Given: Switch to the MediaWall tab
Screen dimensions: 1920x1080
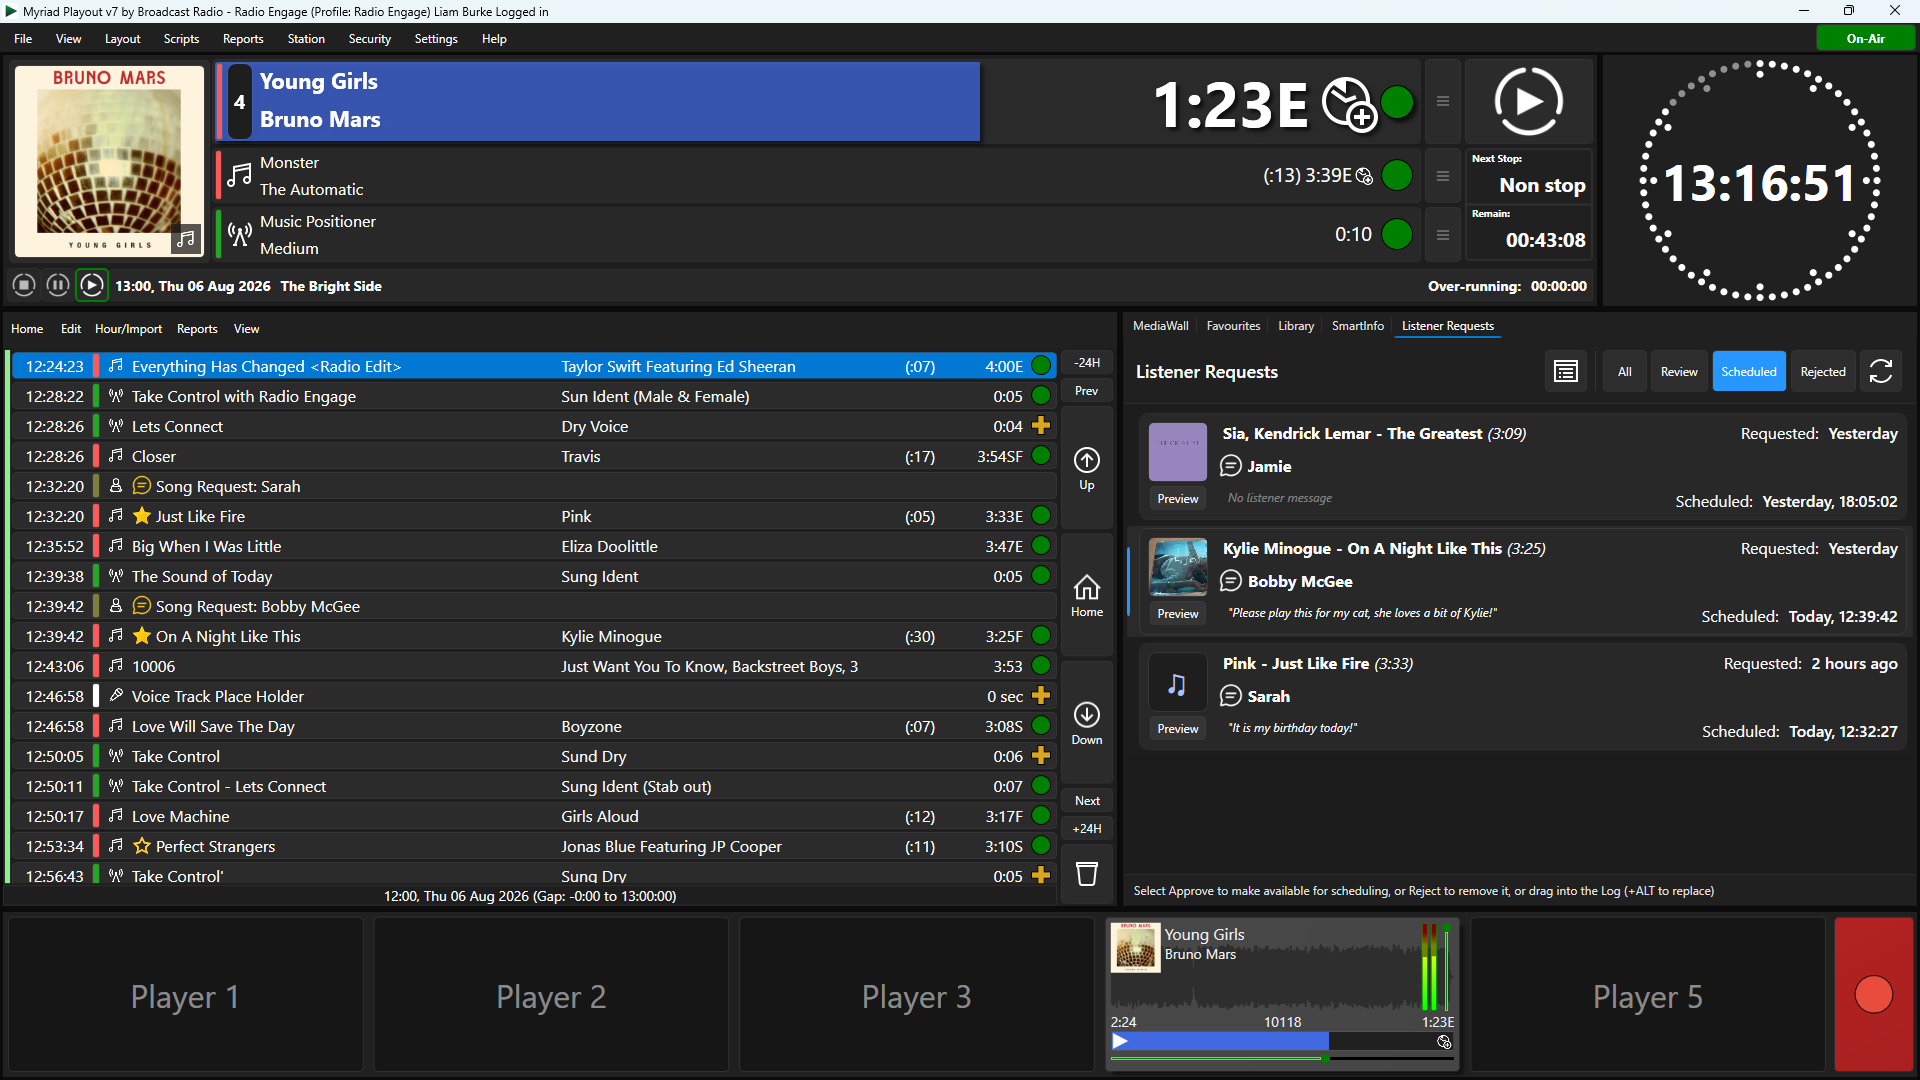Looking at the screenshot, I should 1160,326.
